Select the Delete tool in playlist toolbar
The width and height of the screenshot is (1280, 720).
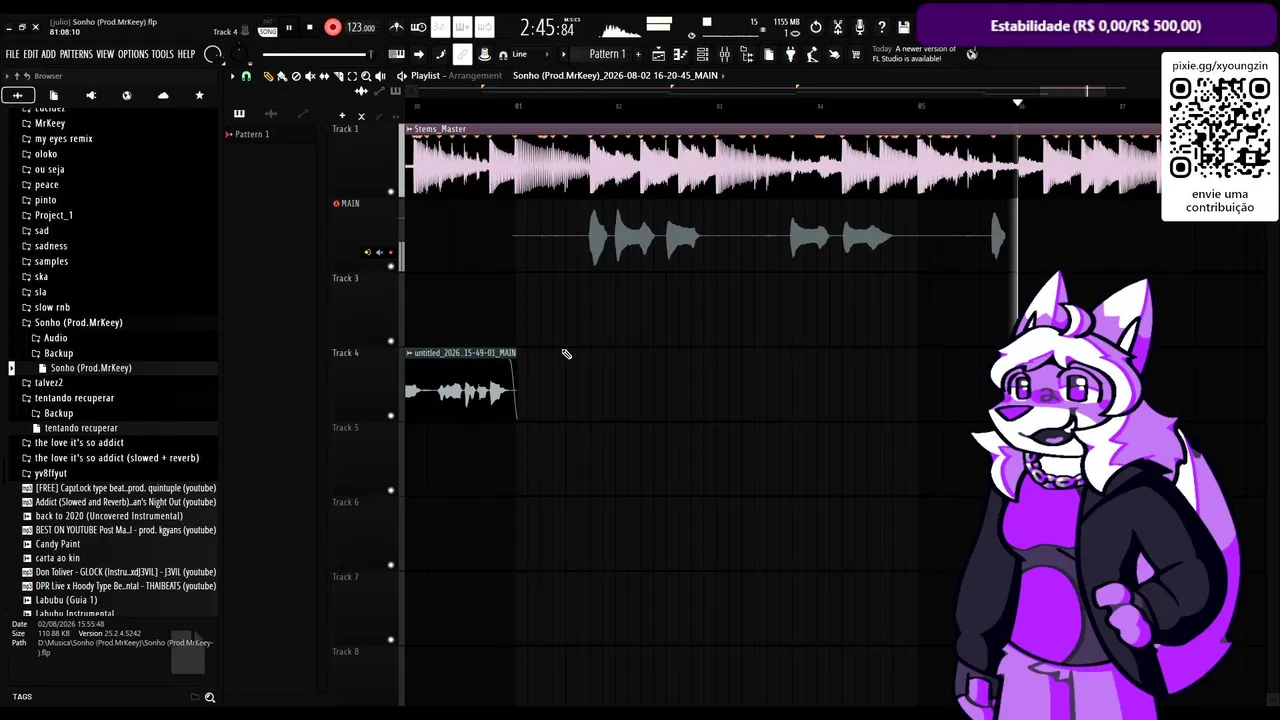[296, 76]
